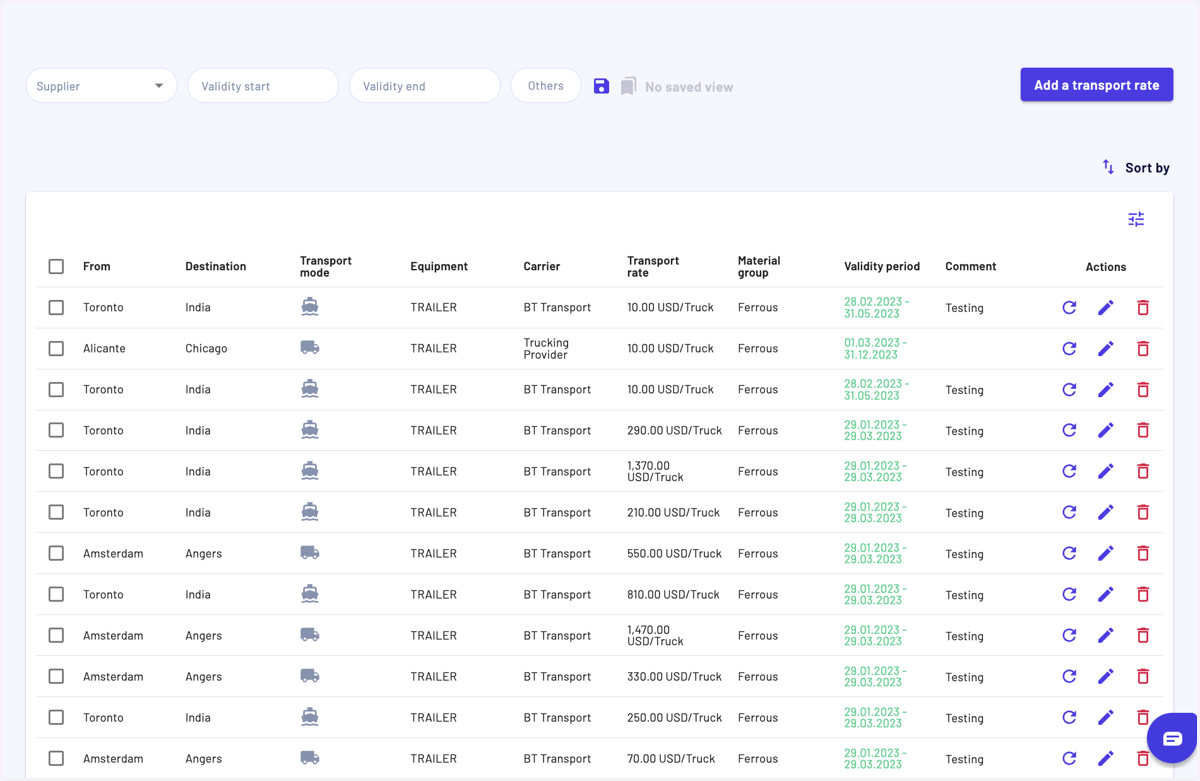
Task: Click the Equipment column header
Action: 439,266
